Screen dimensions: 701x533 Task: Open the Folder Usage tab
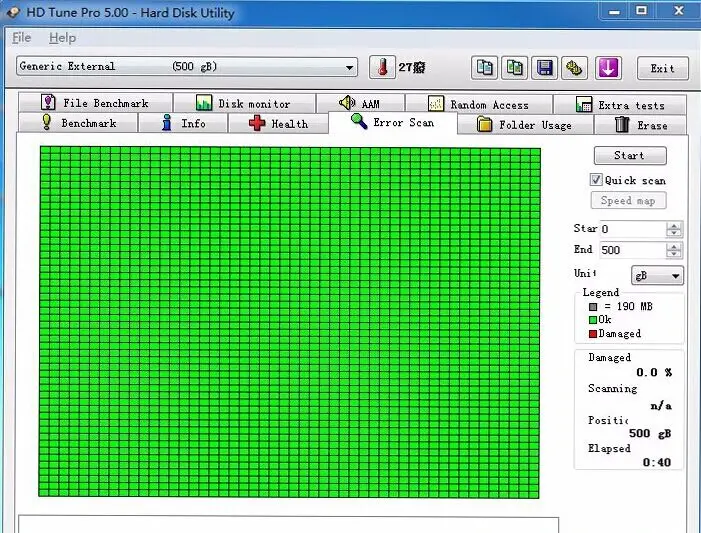(x=525, y=125)
